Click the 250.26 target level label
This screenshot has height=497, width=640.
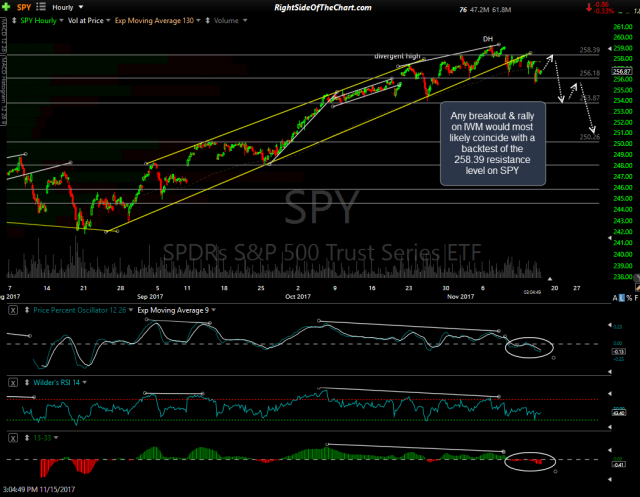click(x=590, y=137)
